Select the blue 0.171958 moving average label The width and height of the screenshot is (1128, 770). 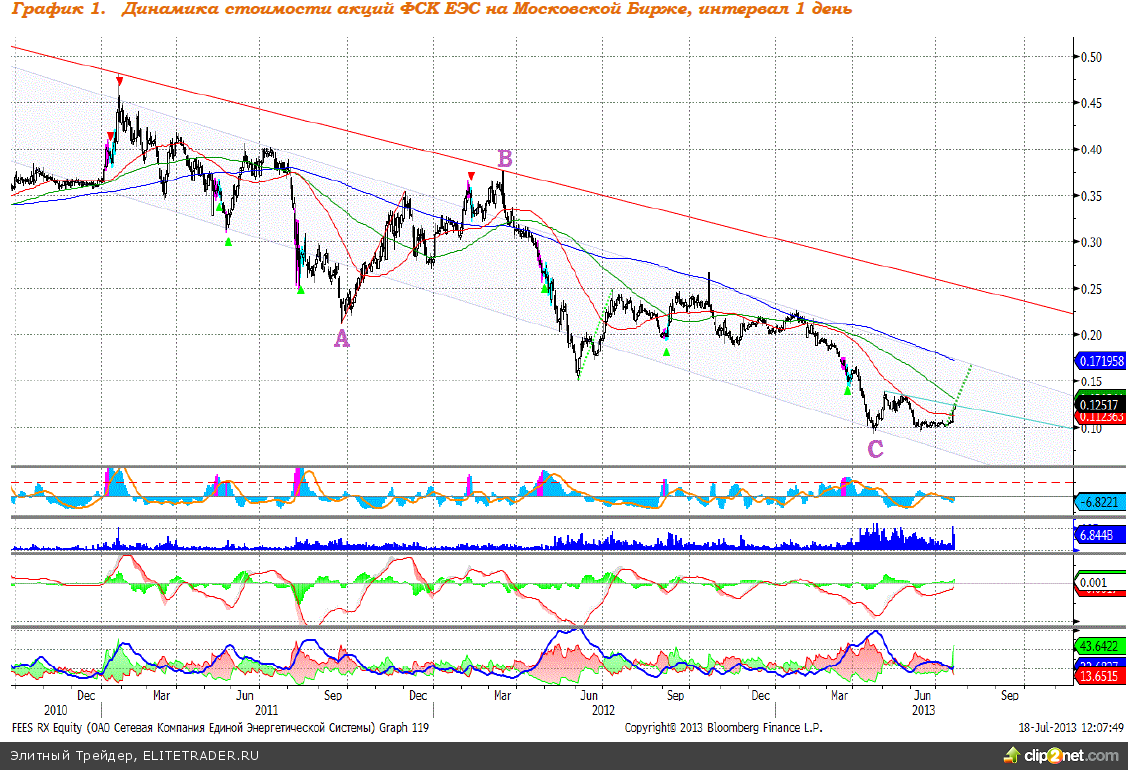(x=1100, y=359)
